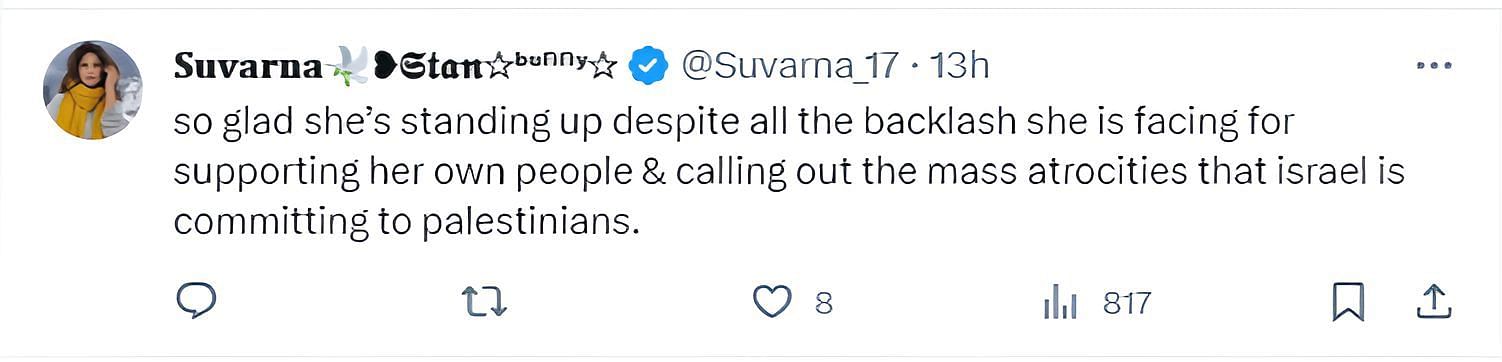Screen dimensions: 1502x362
Task: Click the black heart emoji before Stan
Action: click(x=386, y=67)
